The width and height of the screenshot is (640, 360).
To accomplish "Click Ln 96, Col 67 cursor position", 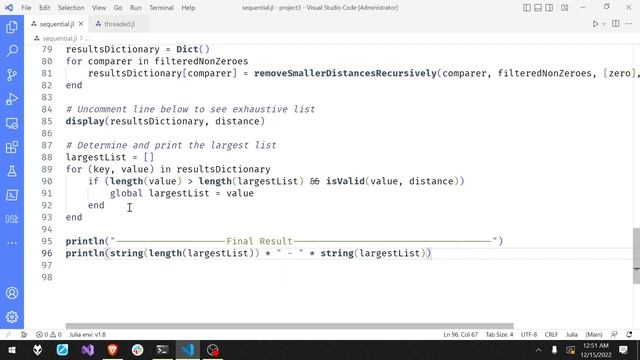I will [x=460, y=335].
